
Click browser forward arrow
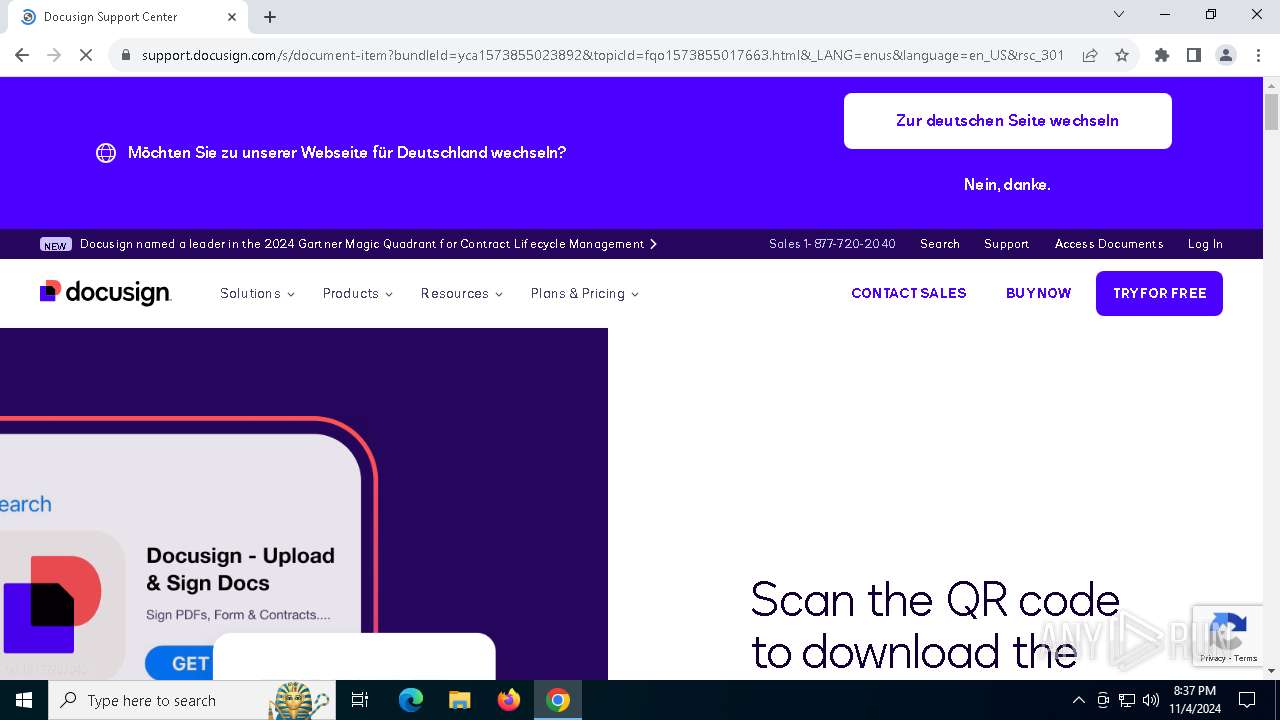(x=54, y=55)
